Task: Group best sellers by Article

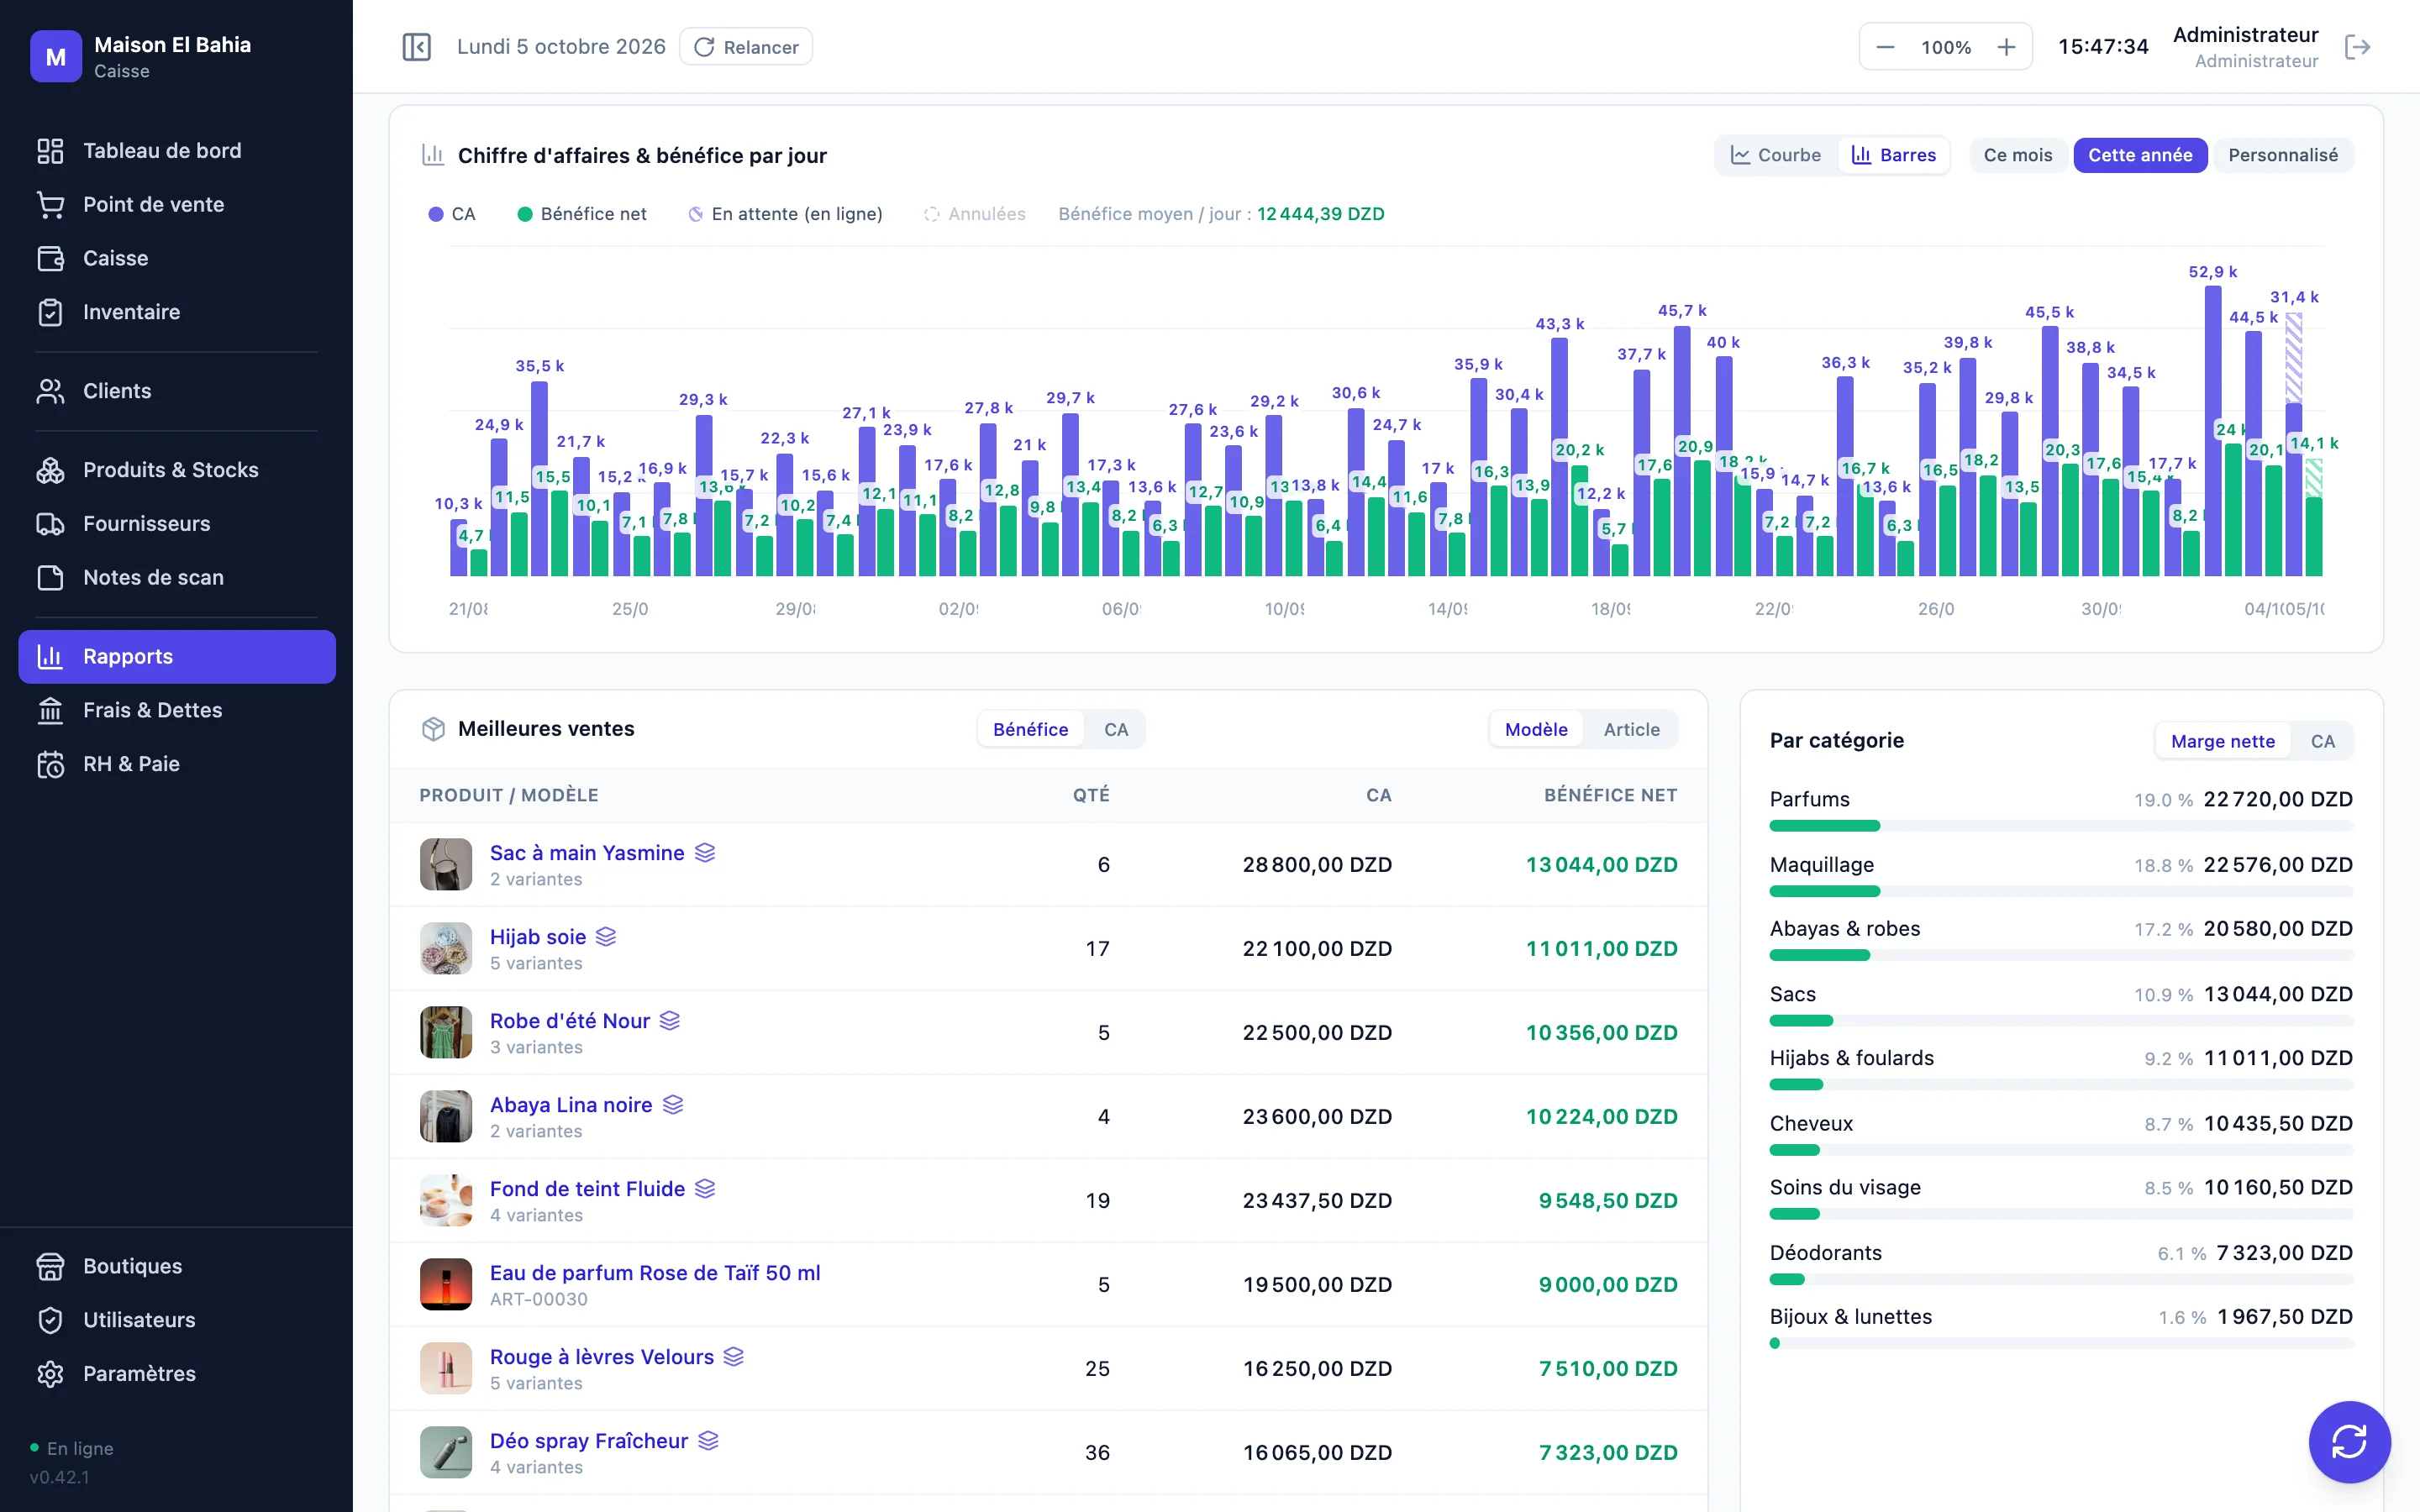Action: coord(1631,730)
